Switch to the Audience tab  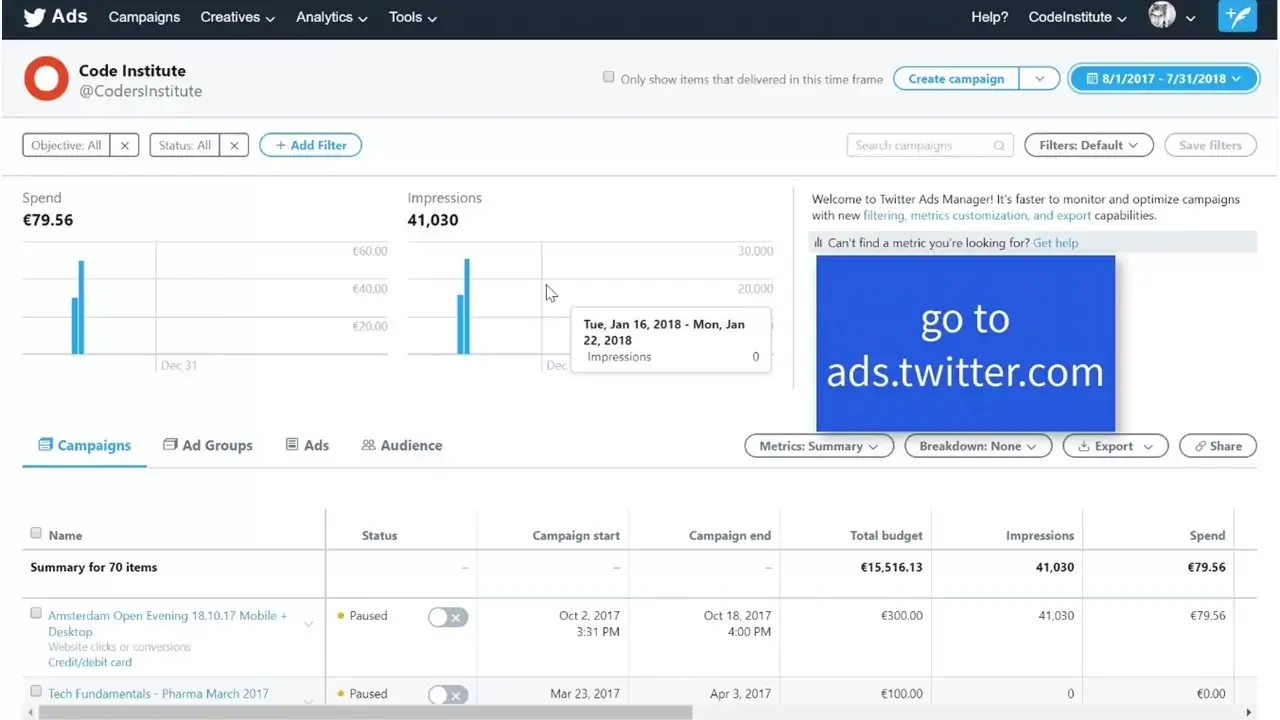(x=401, y=445)
